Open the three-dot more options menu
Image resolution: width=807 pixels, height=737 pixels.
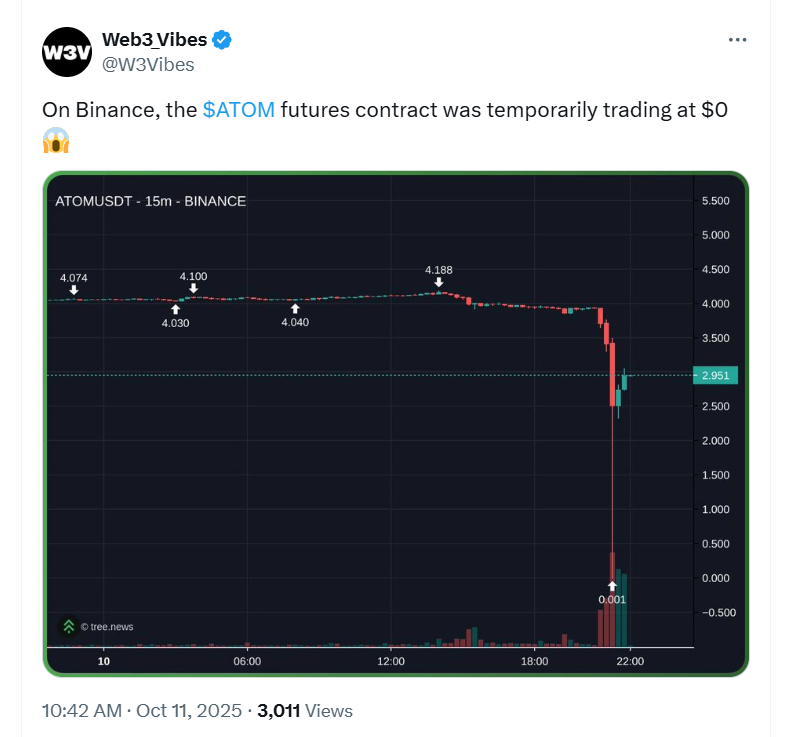pos(737,40)
